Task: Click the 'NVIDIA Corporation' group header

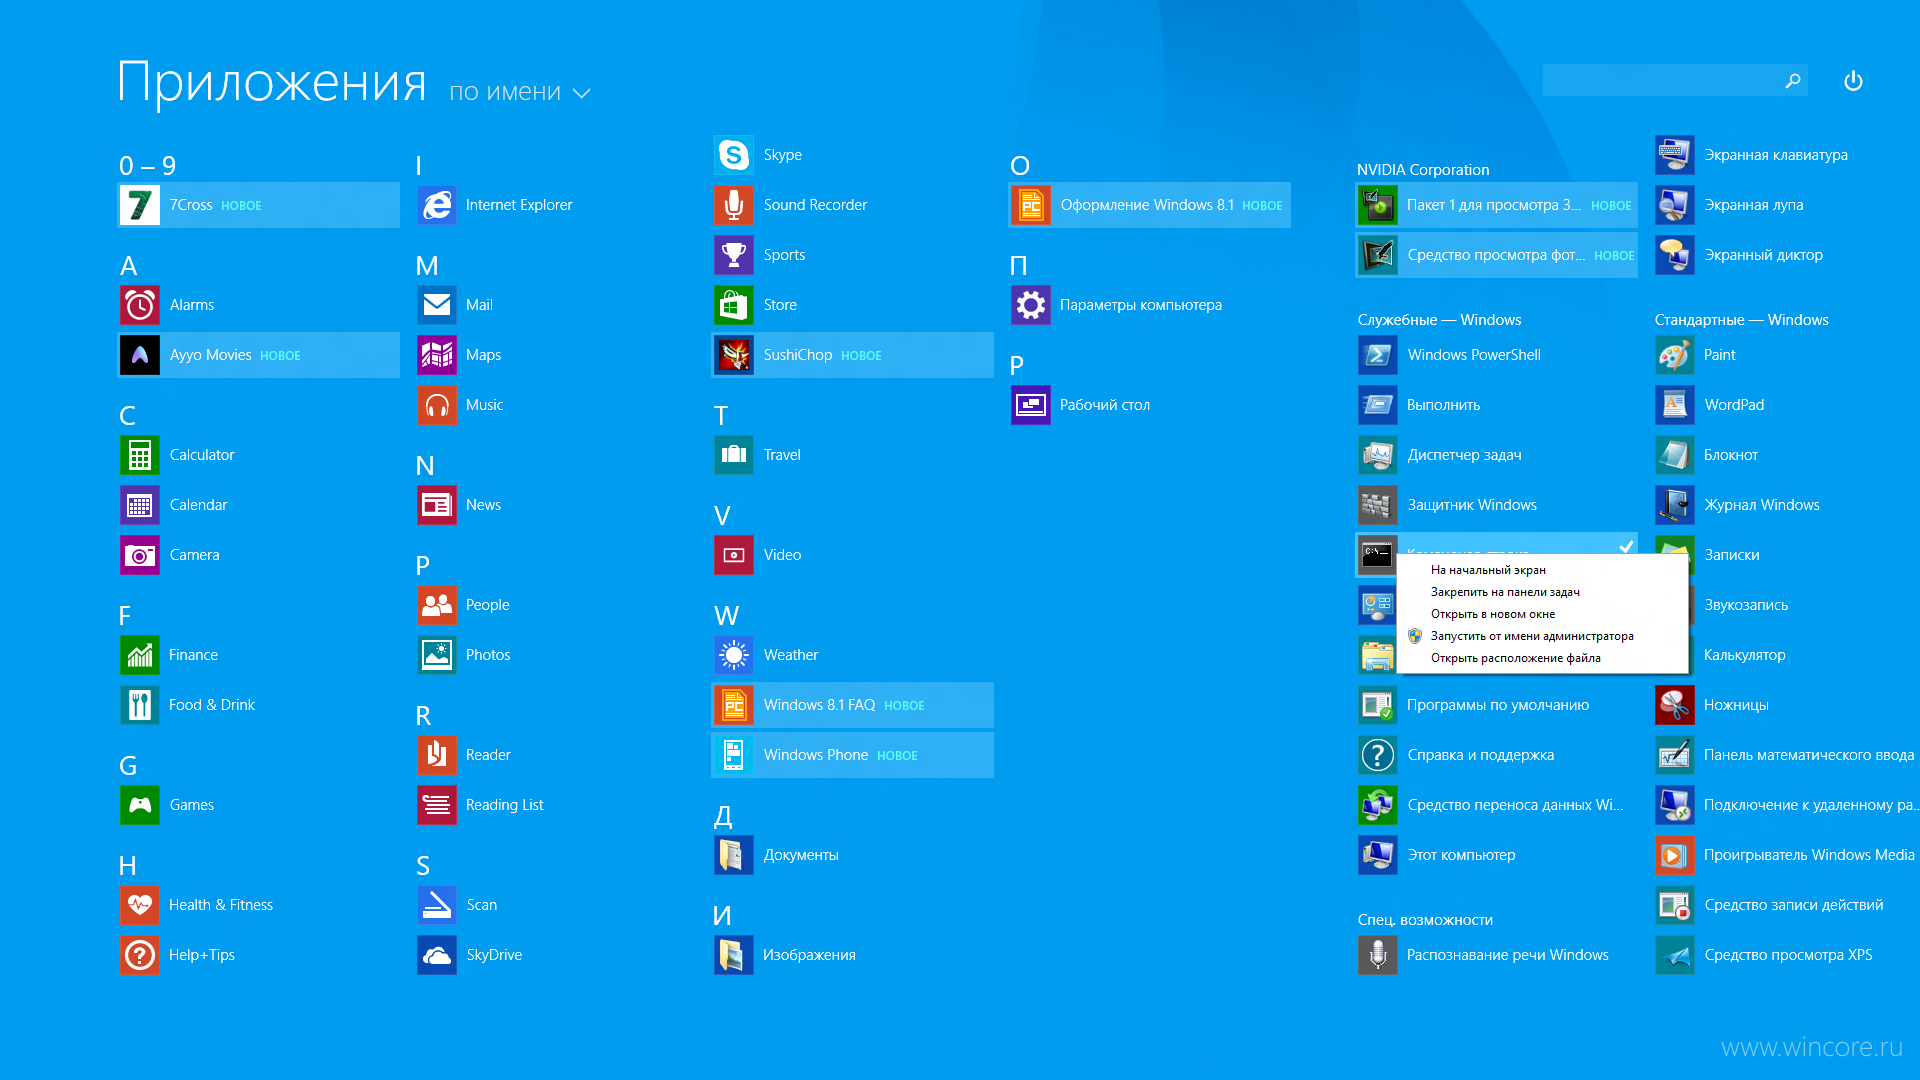Action: 1423,170
